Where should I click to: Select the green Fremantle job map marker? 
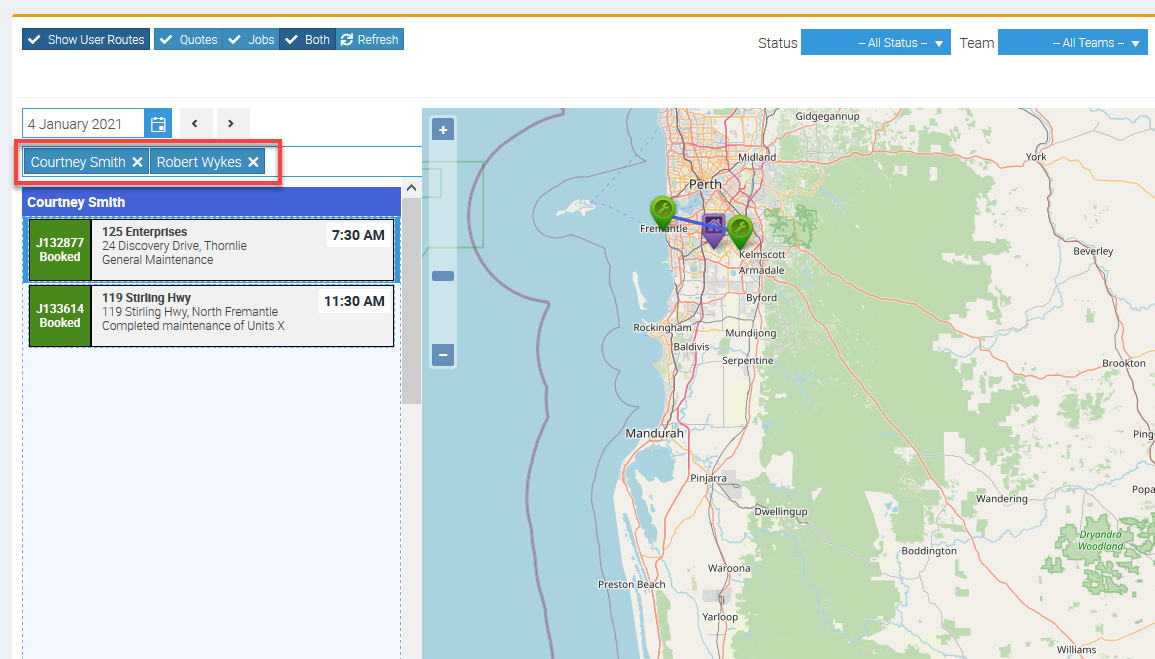pyautogui.click(x=662, y=211)
